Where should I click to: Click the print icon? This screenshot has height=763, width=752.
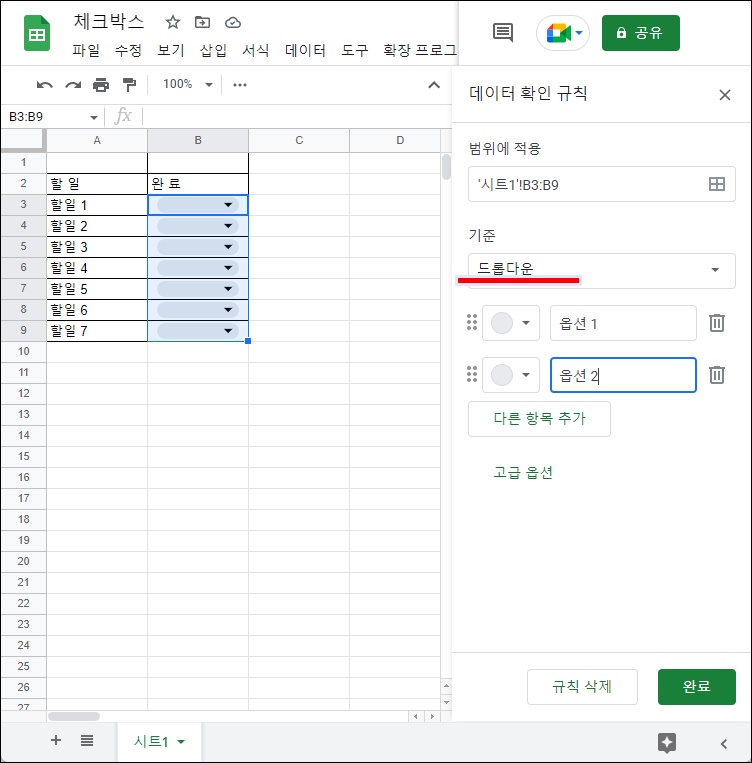click(x=101, y=85)
